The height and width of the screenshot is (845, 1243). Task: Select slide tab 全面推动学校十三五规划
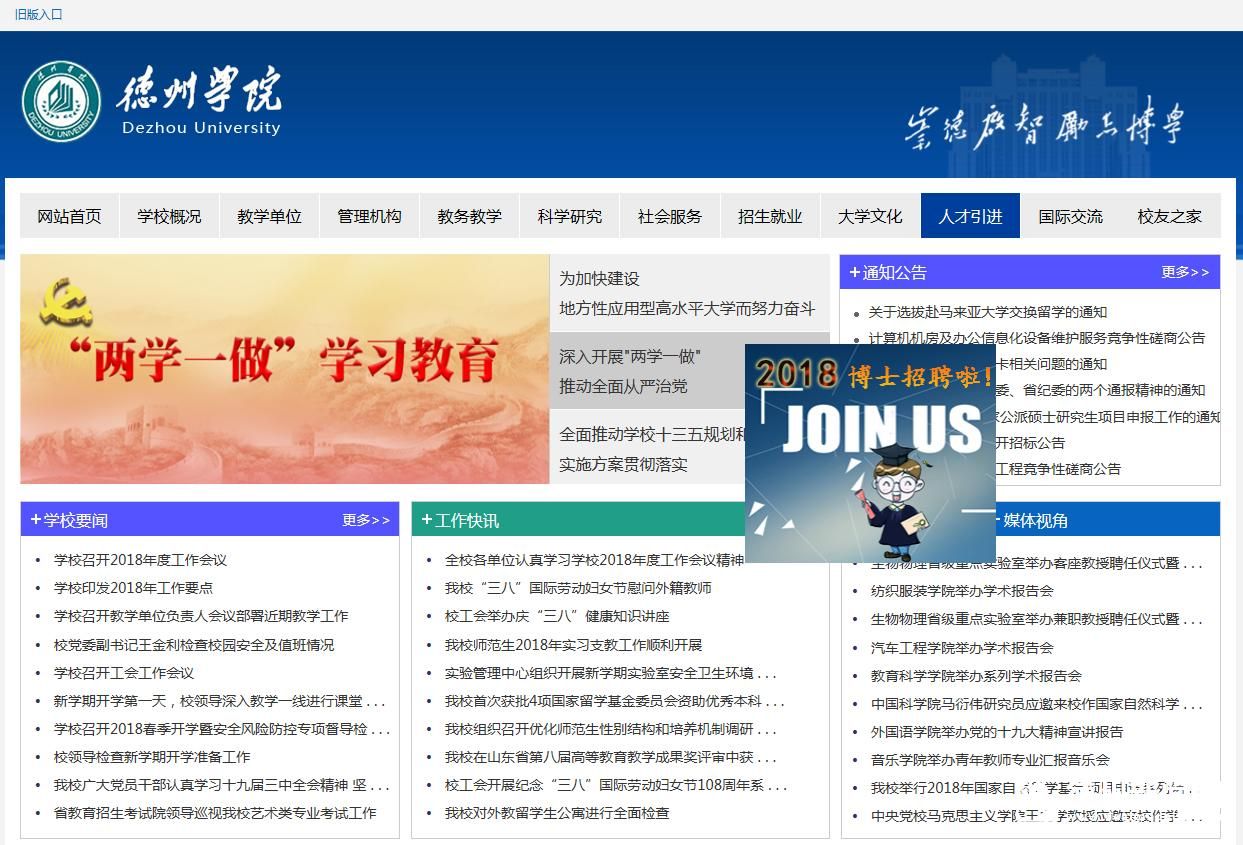pos(647,449)
